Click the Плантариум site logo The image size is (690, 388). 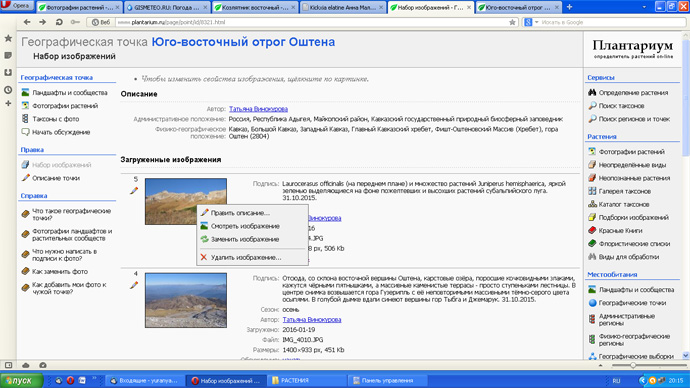tap(633, 48)
